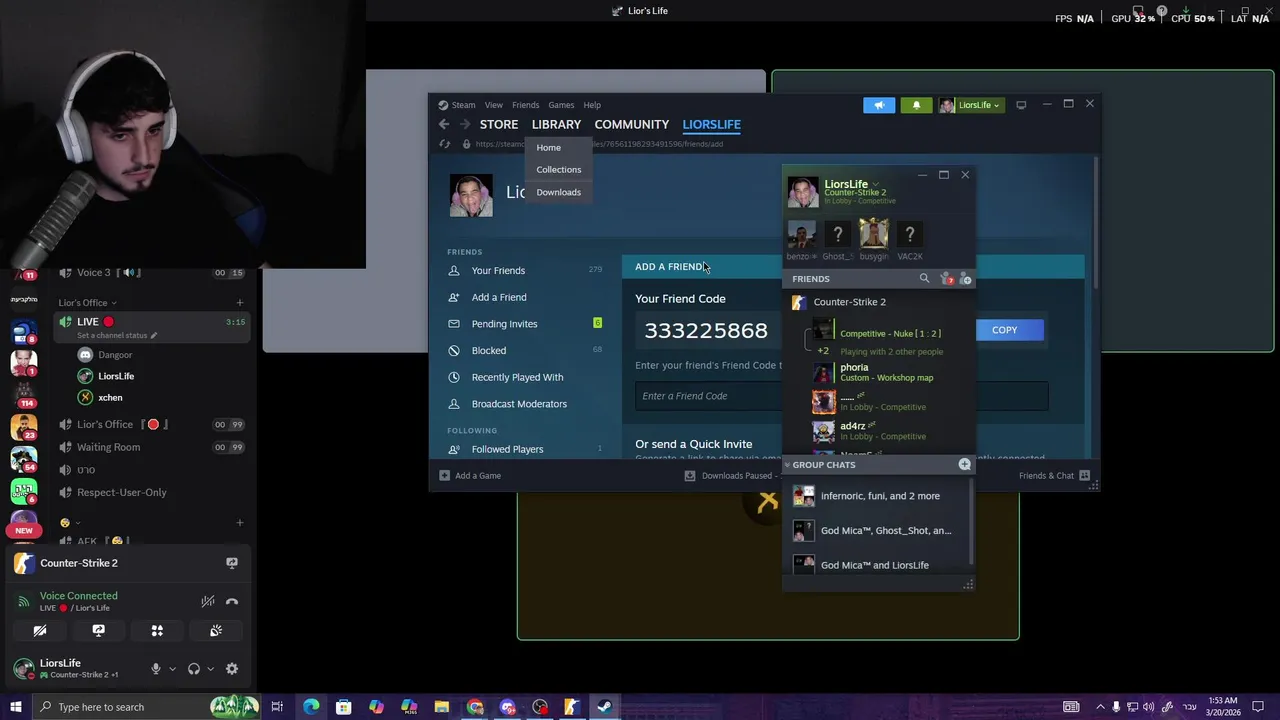
Task: Open the View menu in Steam
Action: point(494,105)
